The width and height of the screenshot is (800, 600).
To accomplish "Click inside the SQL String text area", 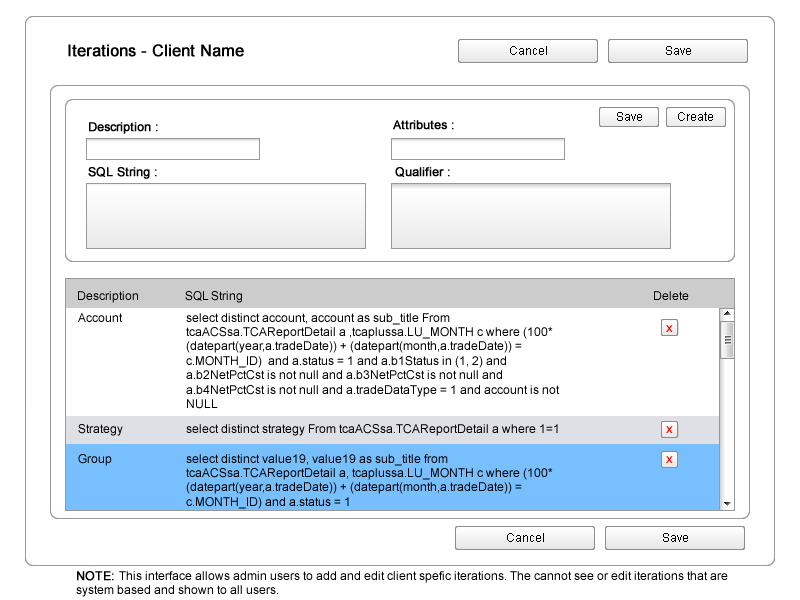I will pos(226,215).
